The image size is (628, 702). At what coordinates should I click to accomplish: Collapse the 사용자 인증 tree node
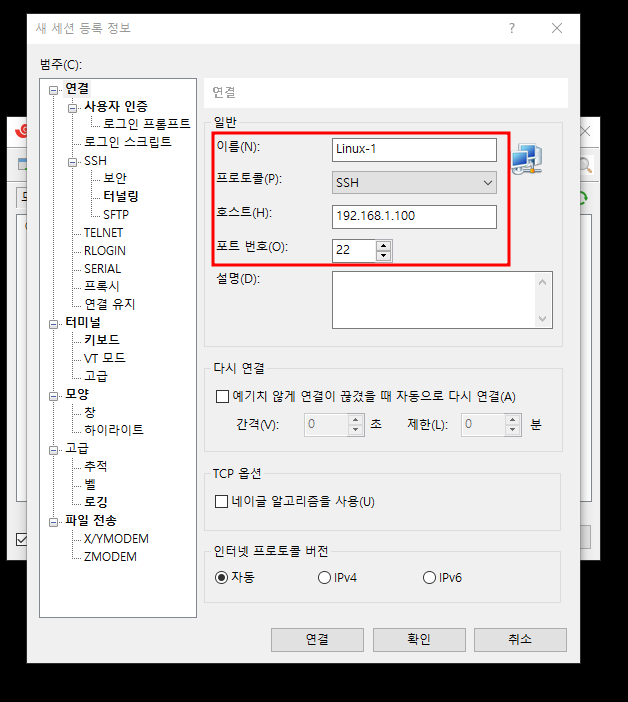coord(72,108)
